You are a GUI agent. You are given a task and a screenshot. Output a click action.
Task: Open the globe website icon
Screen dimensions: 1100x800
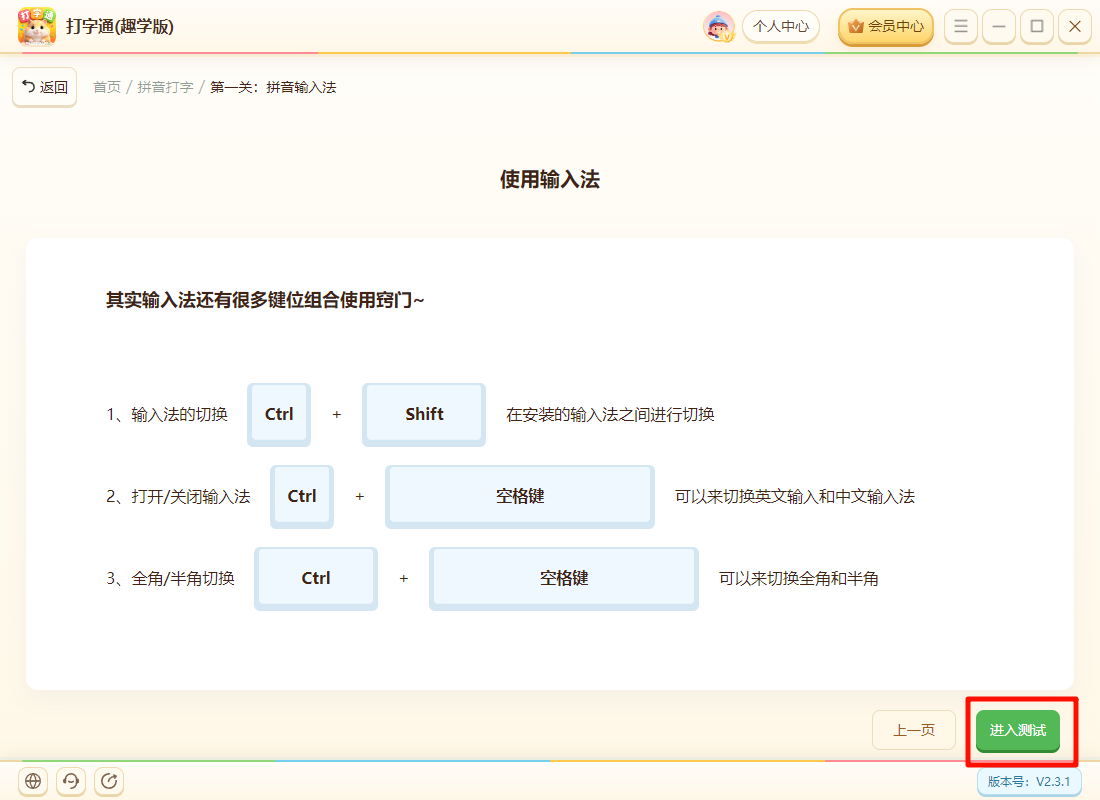33,780
